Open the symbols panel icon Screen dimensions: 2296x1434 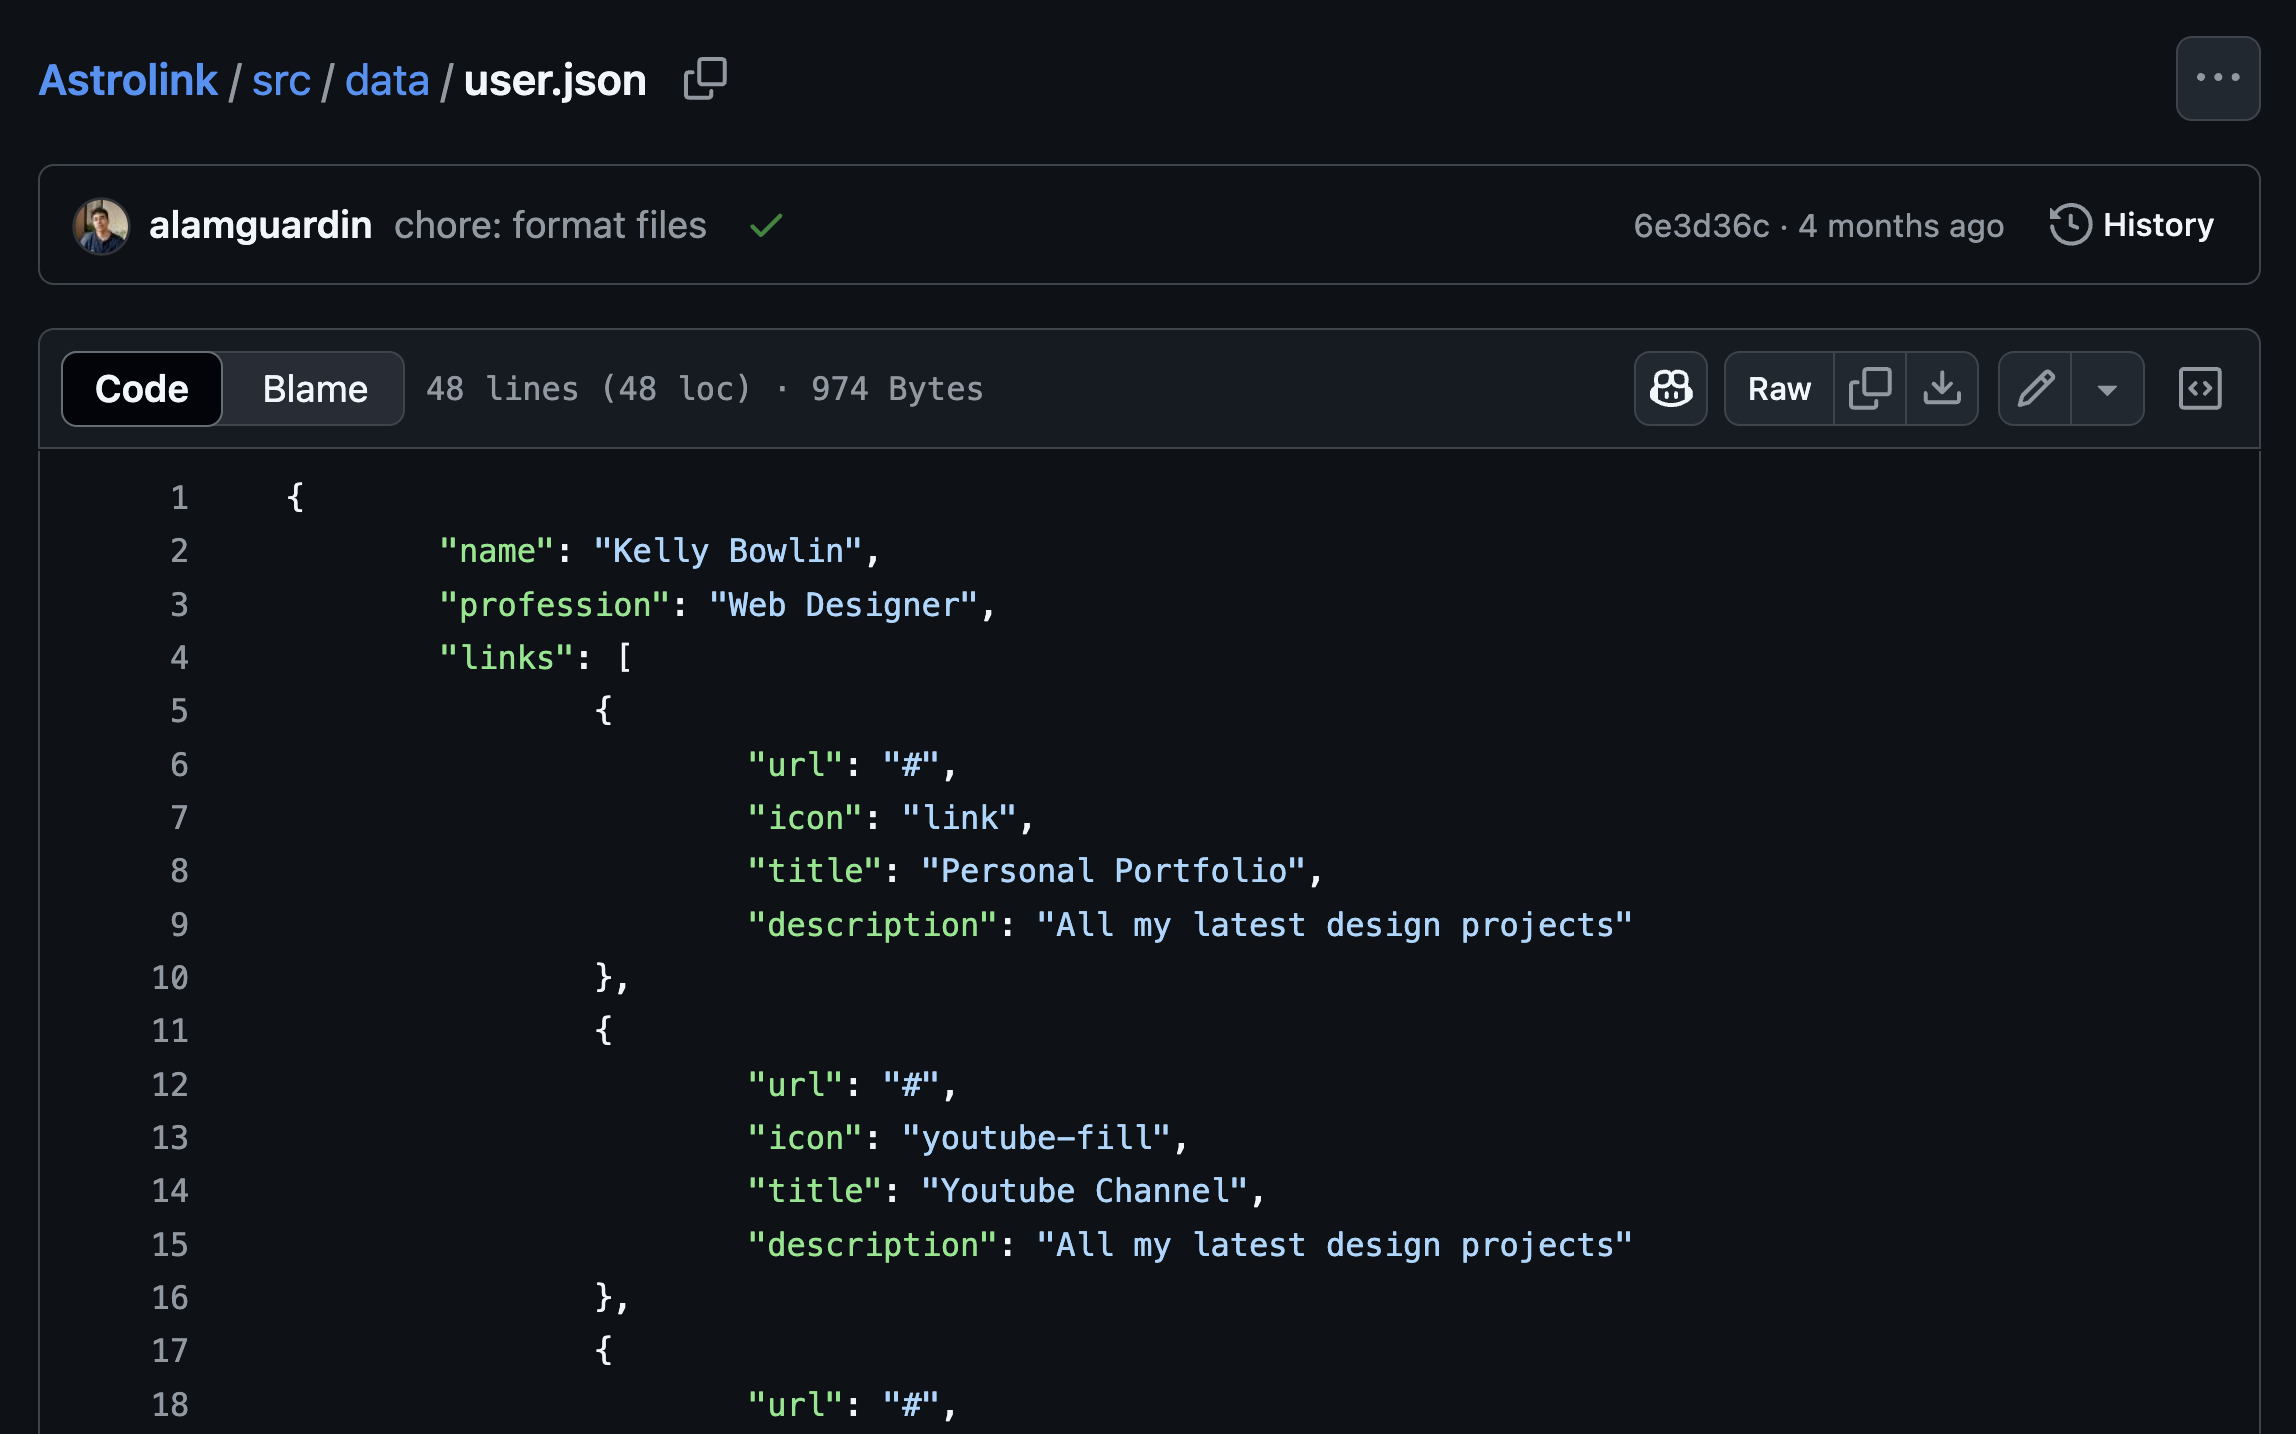2200,388
